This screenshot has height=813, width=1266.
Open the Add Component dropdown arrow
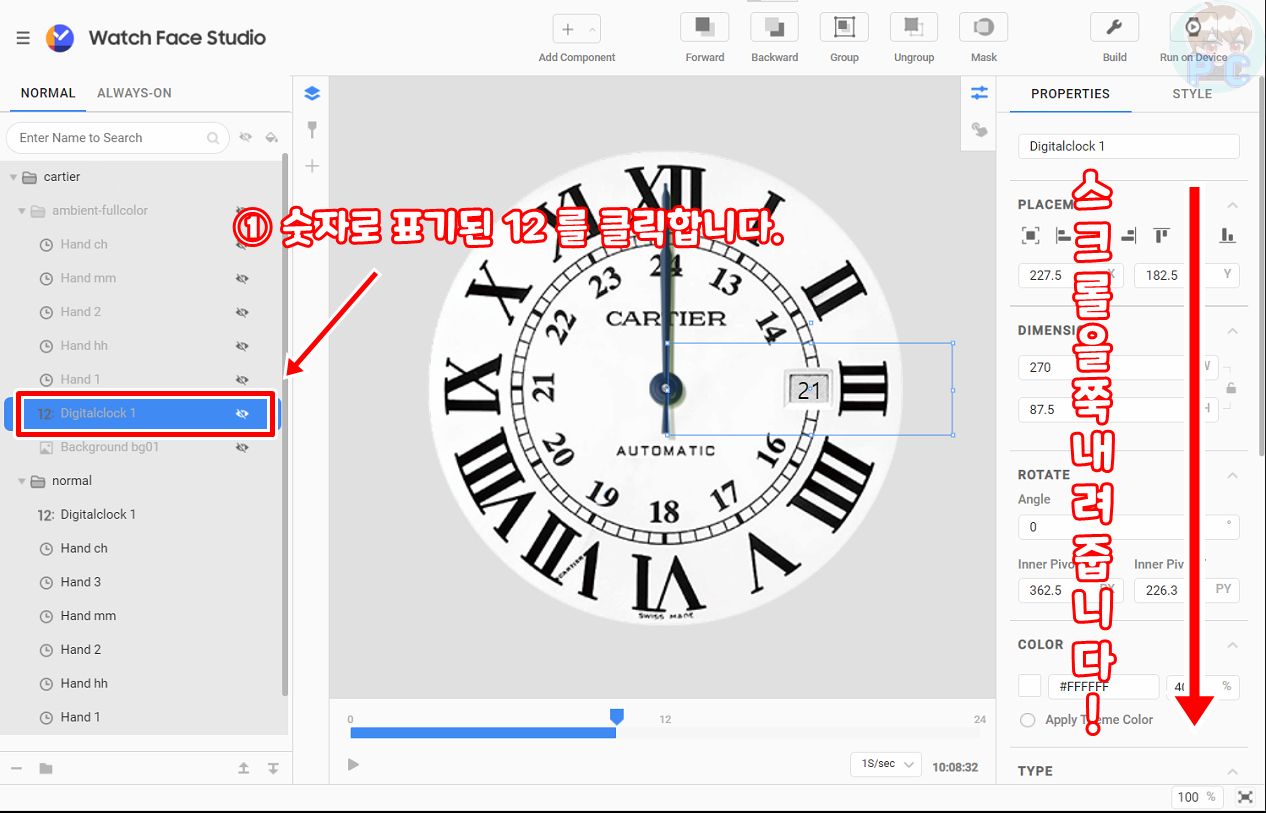591,29
